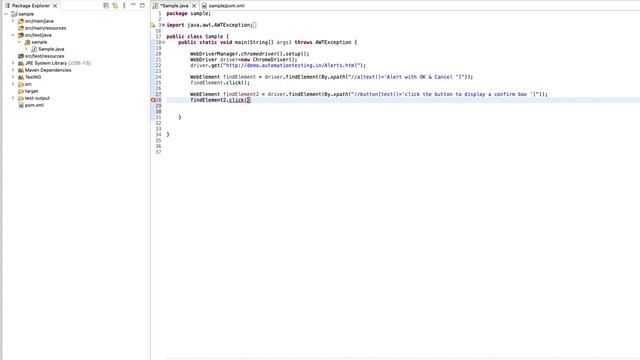Screen dimensions: 640x360
Task: Expand the src folder node
Action: pyautogui.click(x=13, y=84)
